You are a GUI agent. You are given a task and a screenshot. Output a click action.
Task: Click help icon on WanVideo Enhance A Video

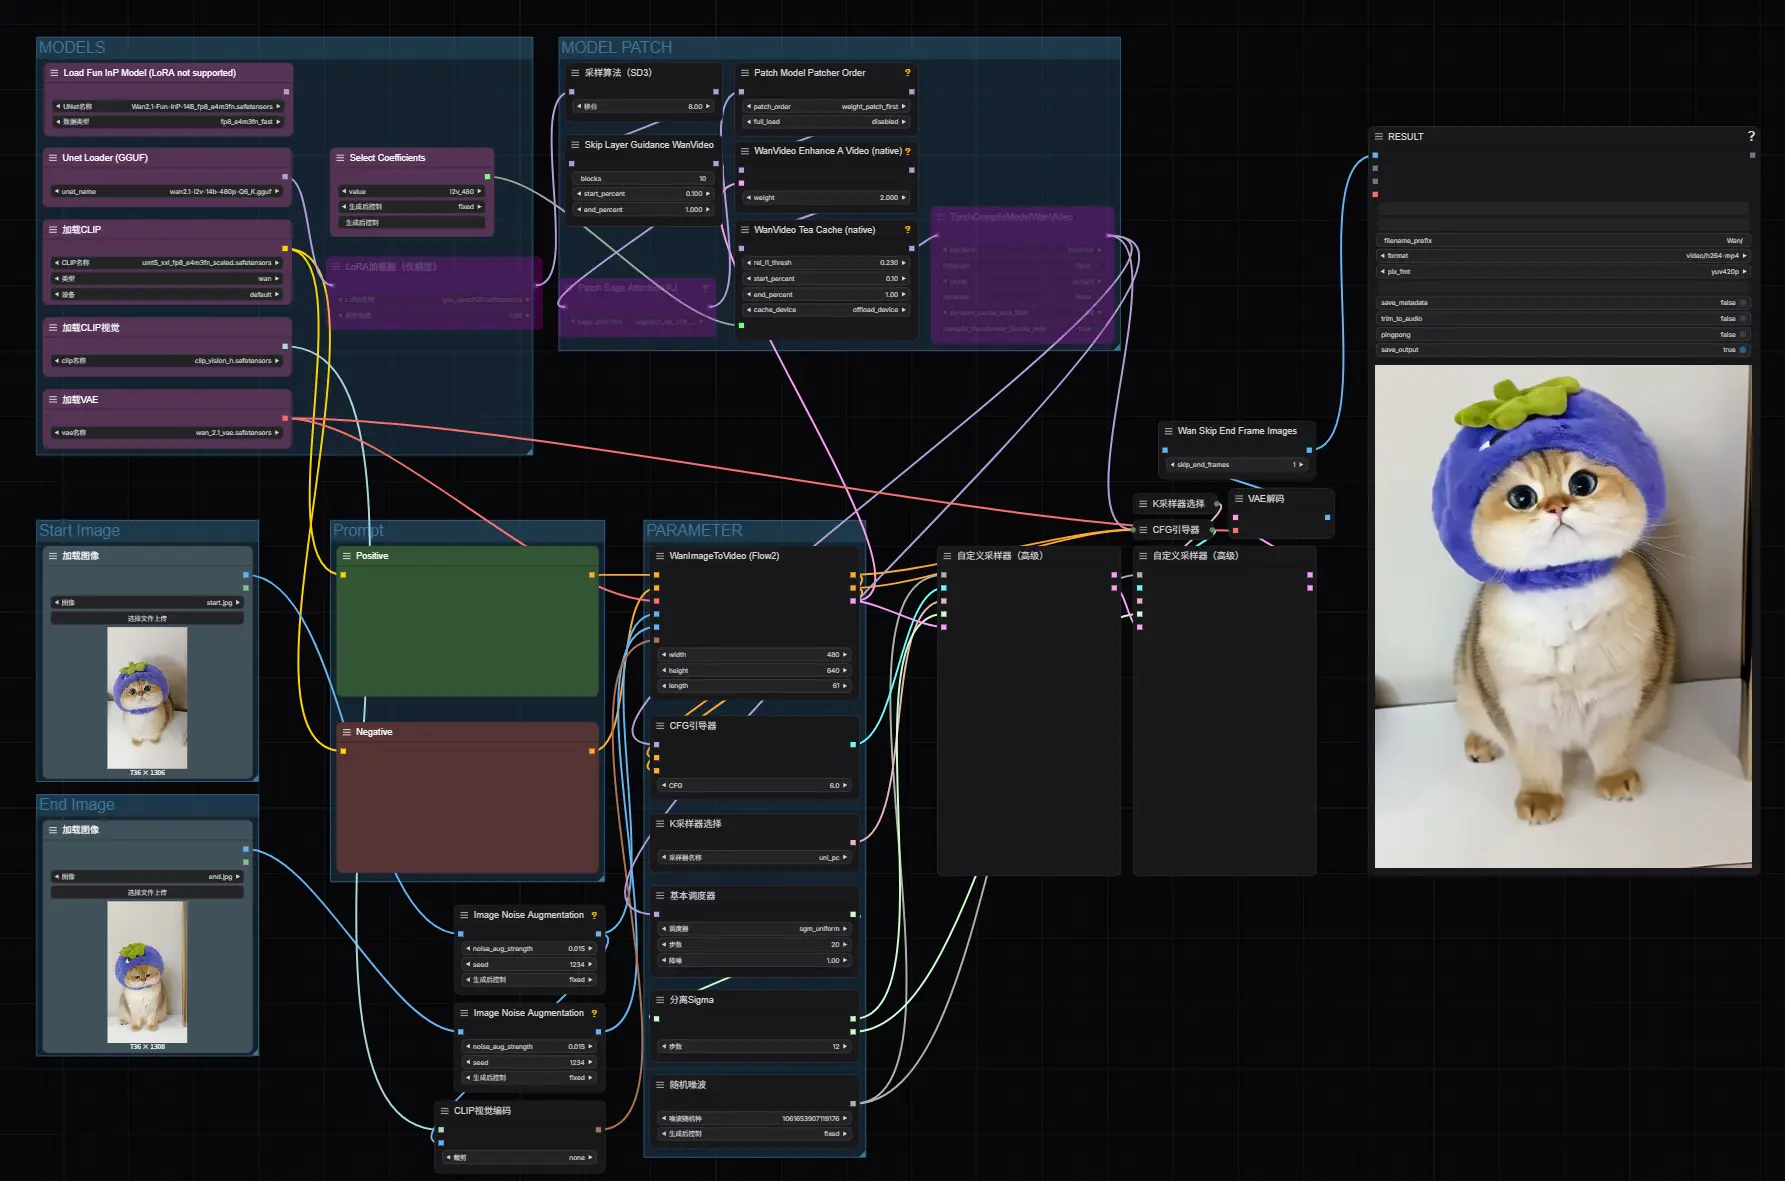(x=908, y=151)
